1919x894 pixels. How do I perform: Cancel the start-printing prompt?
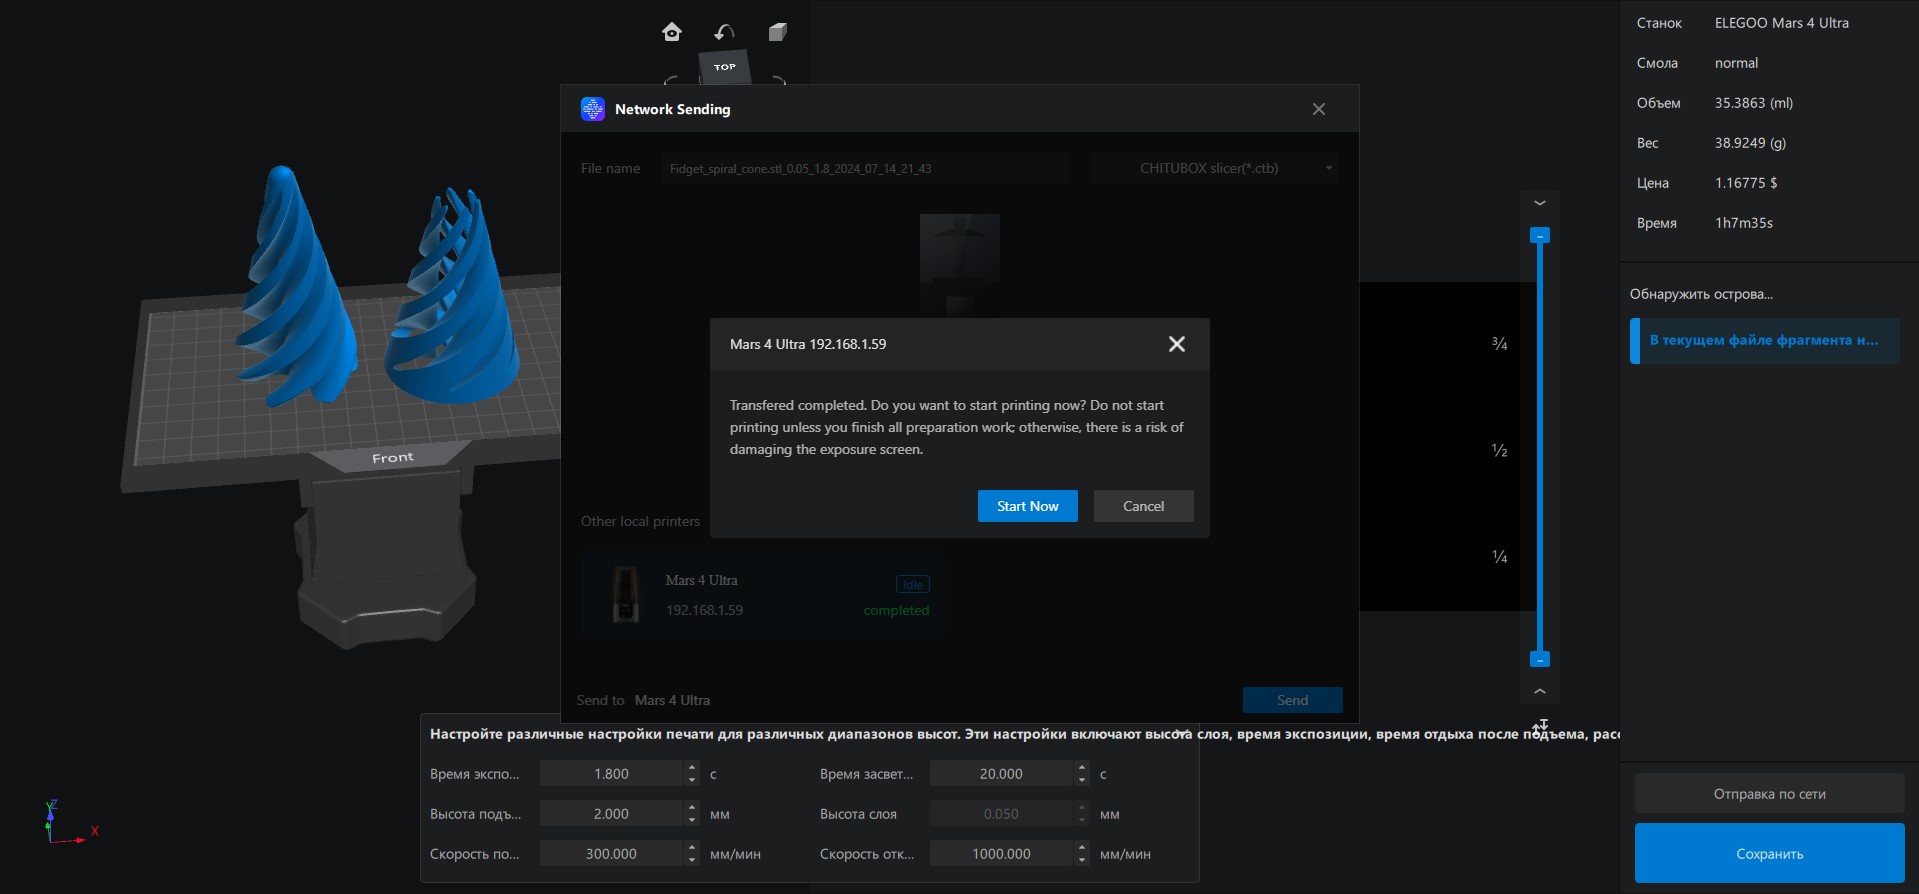coord(1144,506)
